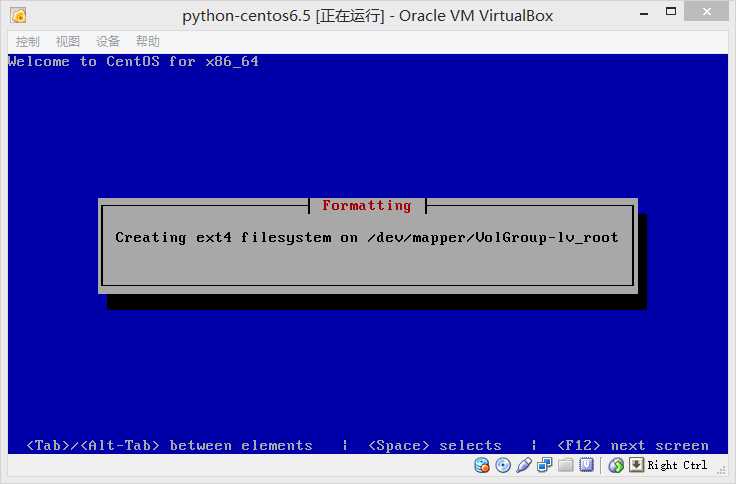This screenshot has width=736, height=484.
Task: Click the 'Right Ctrl' host key label
Action: coord(677,465)
